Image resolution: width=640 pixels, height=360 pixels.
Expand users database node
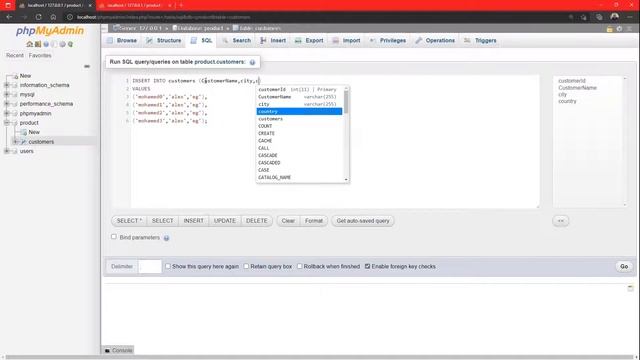(7, 151)
